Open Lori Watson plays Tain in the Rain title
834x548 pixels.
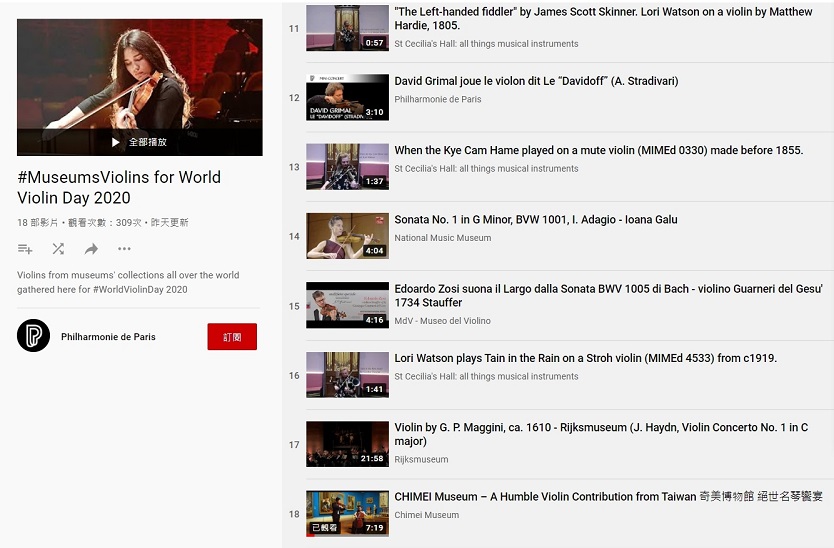tap(586, 358)
